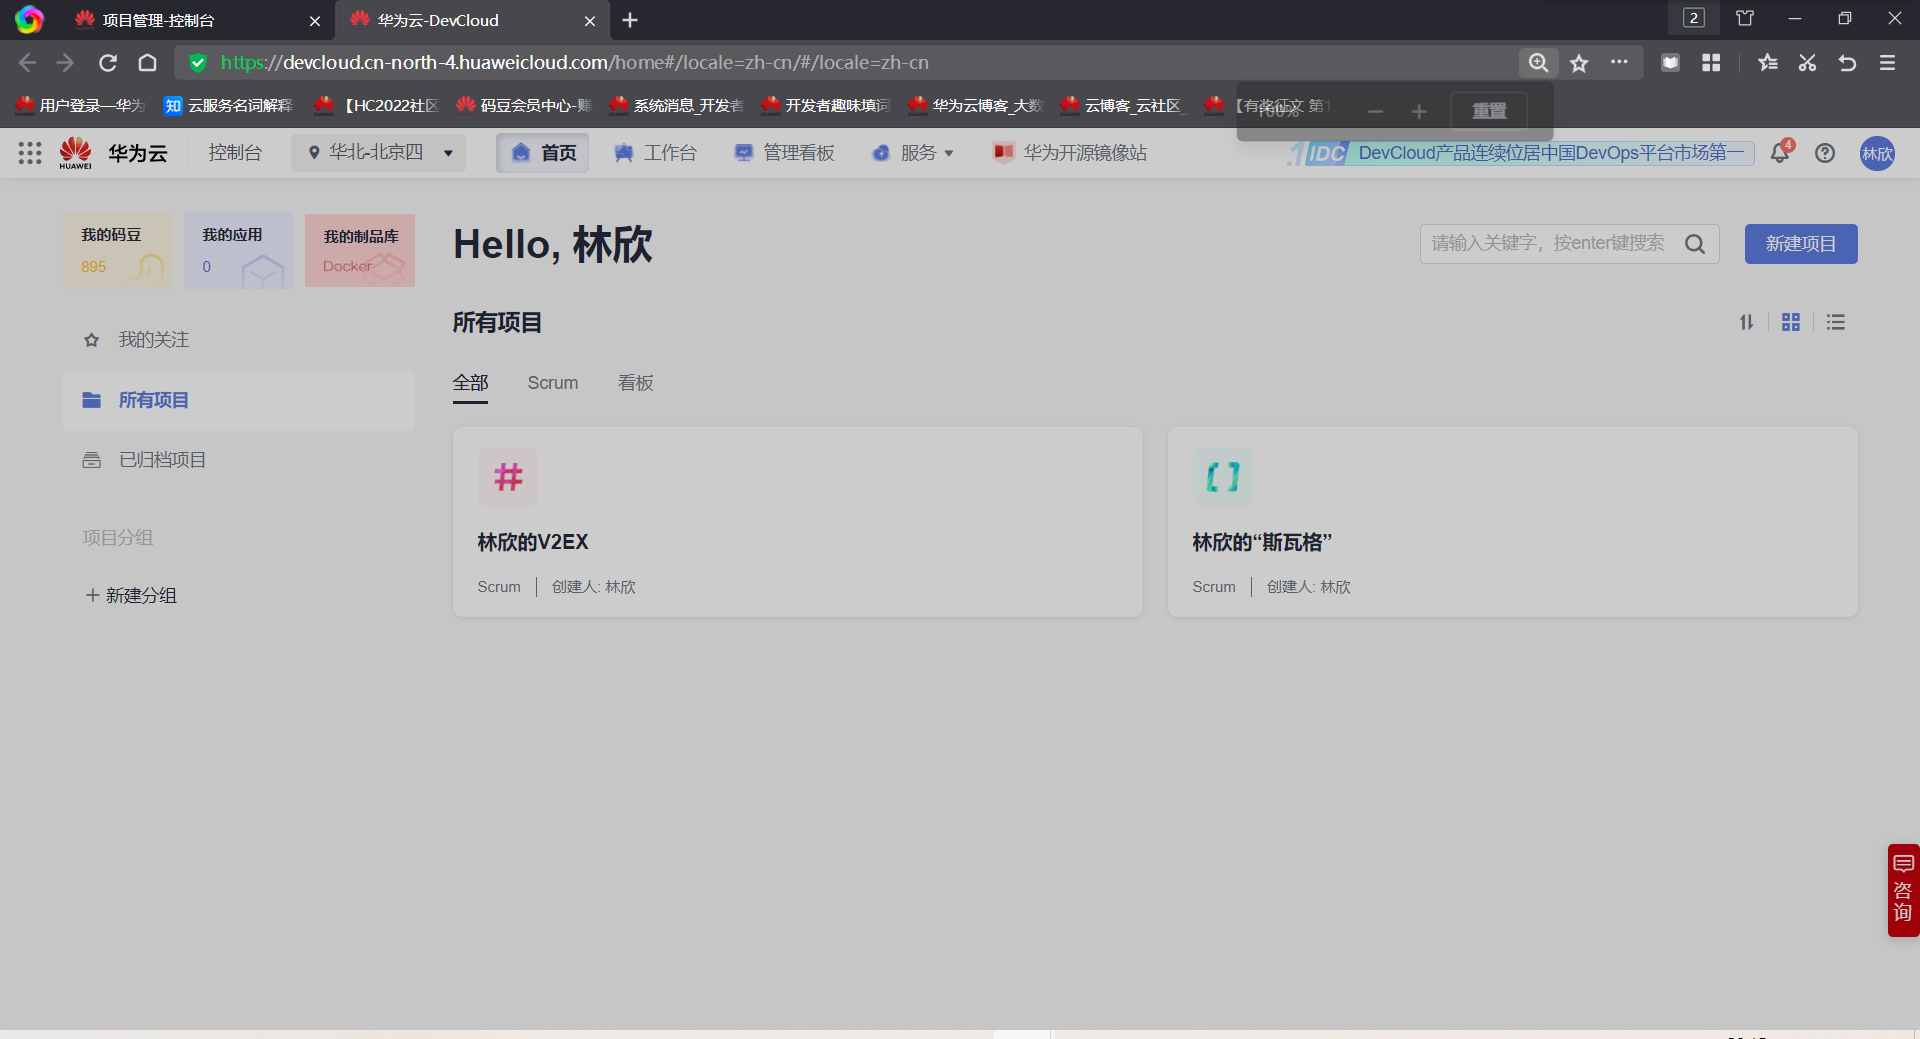The width and height of the screenshot is (1920, 1039).
Task: Increase zoom with the plus button
Action: (x=1419, y=111)
